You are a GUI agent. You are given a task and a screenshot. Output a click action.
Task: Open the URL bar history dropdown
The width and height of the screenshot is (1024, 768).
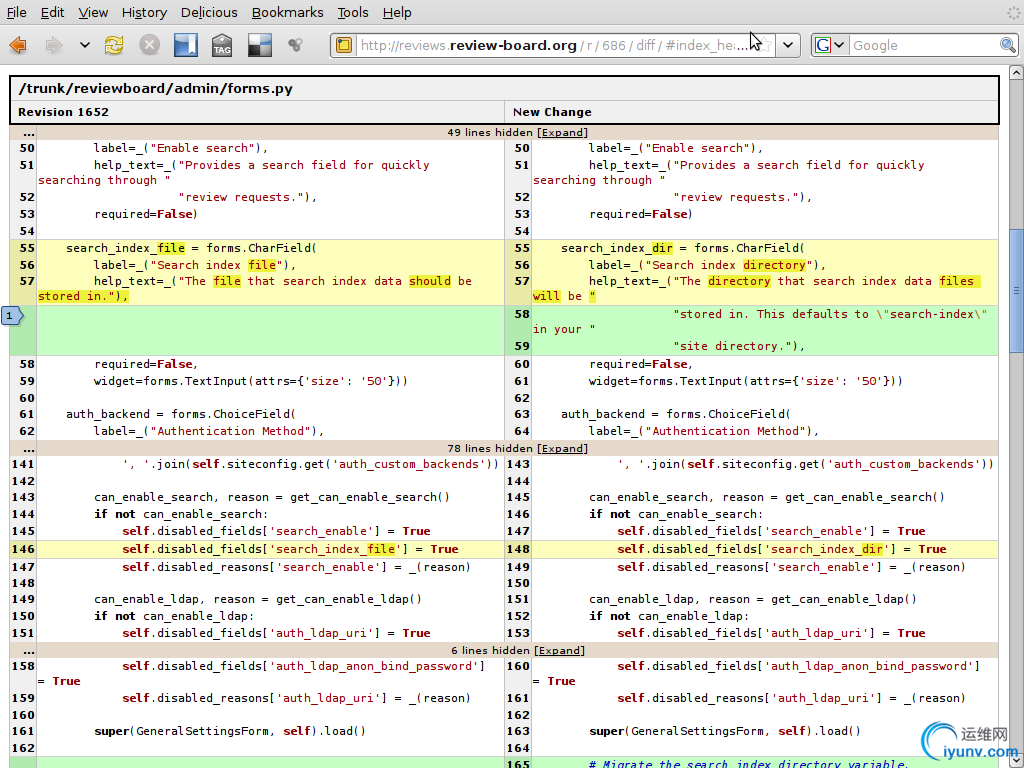(789, 45)
